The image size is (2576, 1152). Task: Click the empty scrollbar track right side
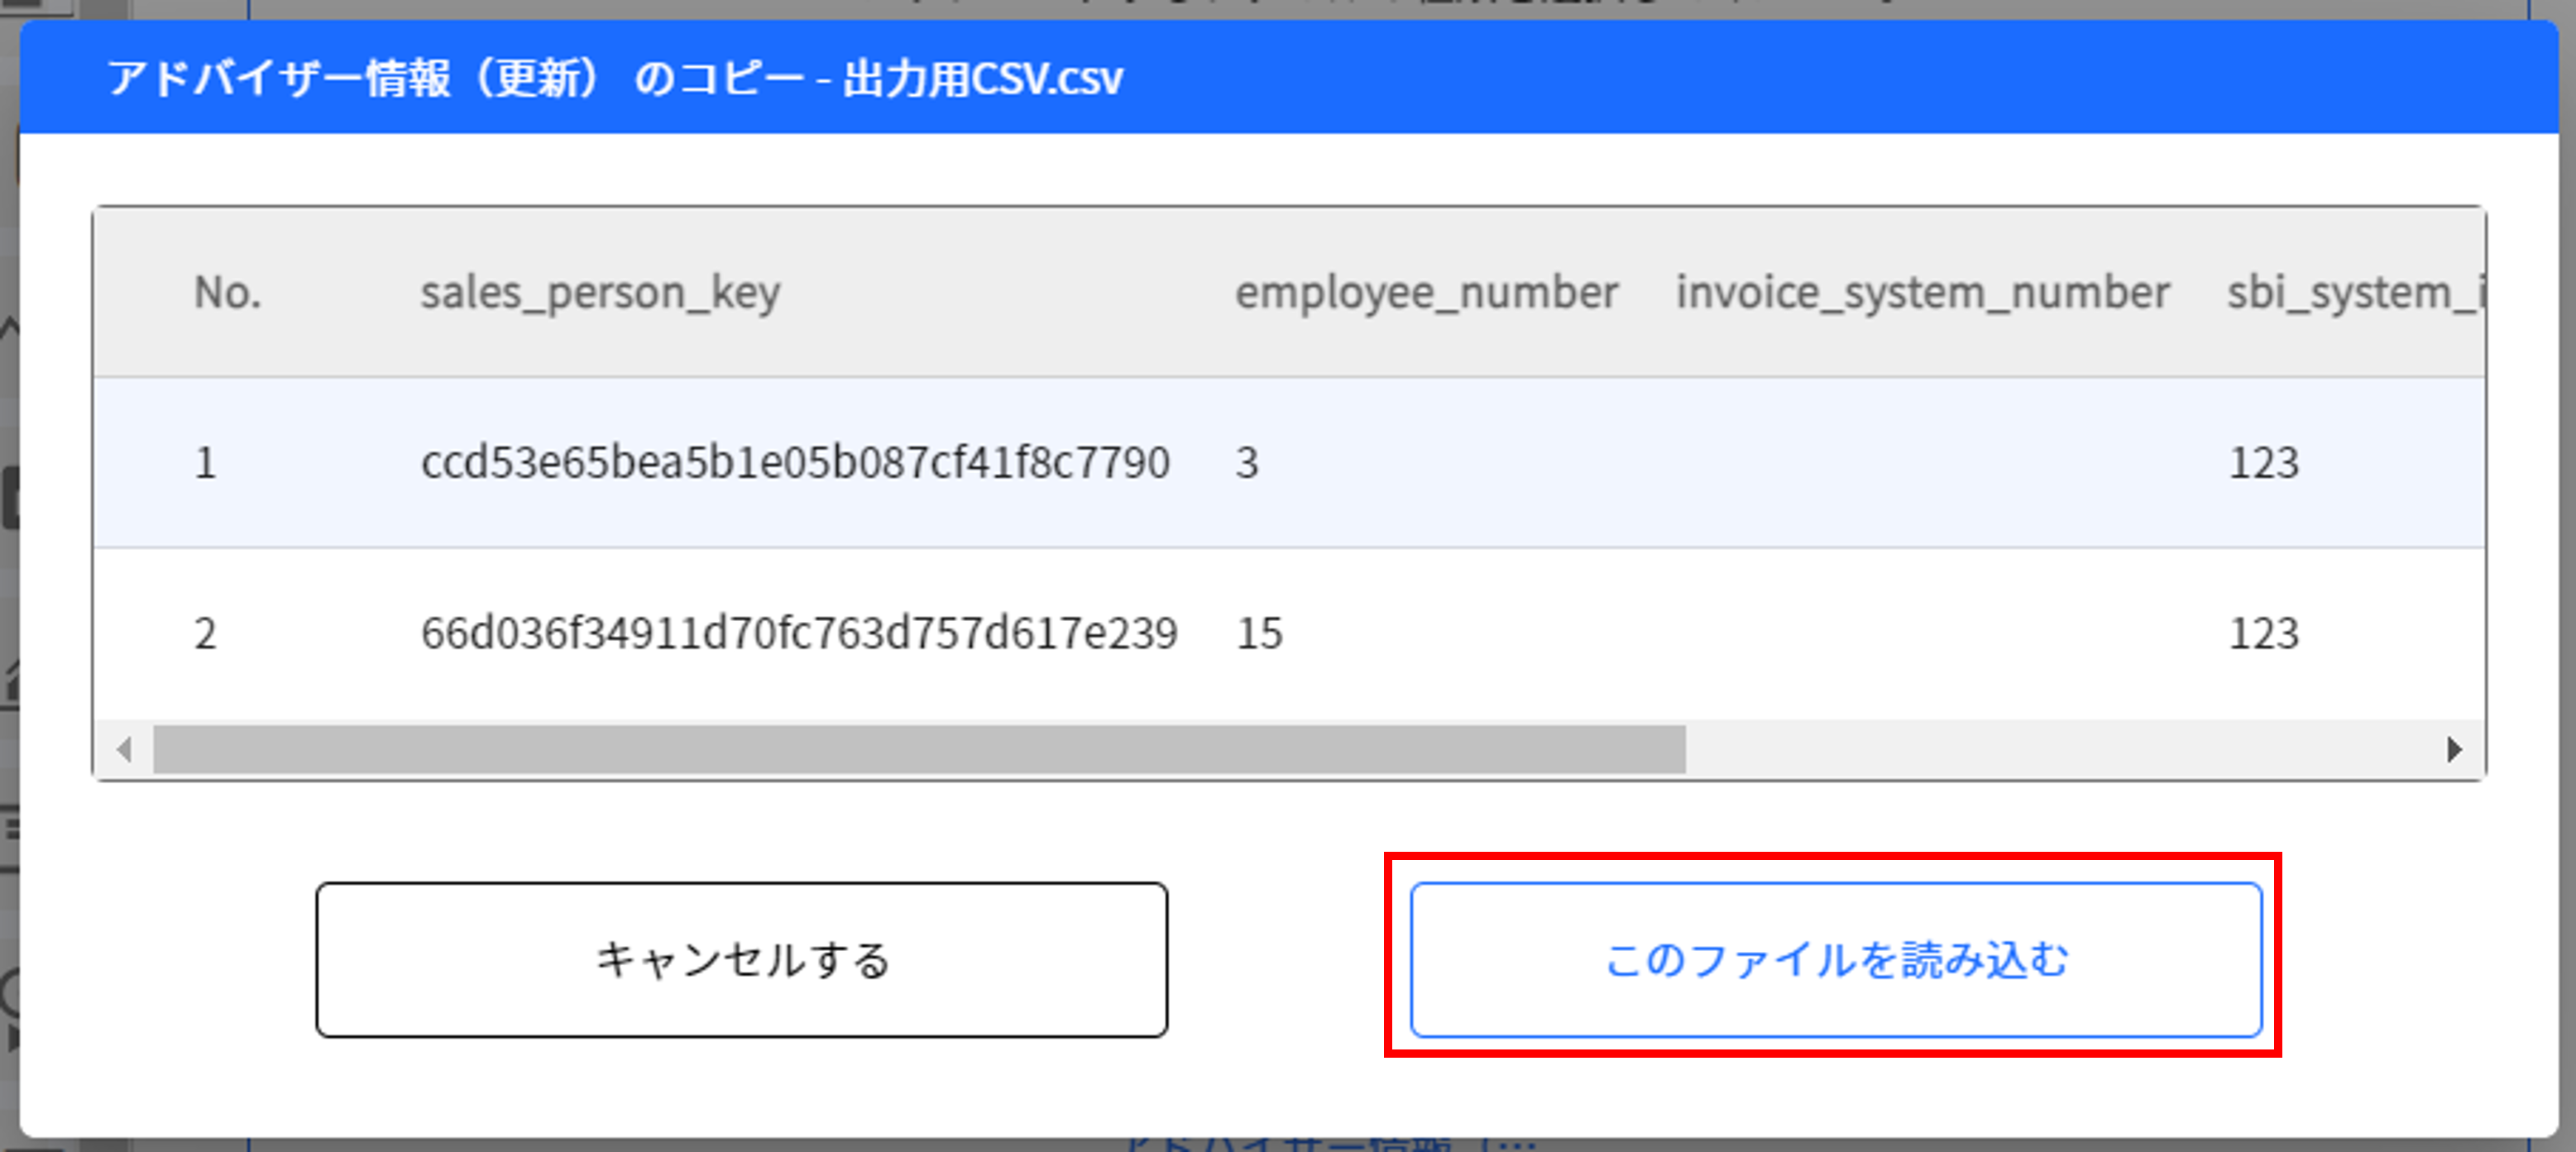[2060, 749]
